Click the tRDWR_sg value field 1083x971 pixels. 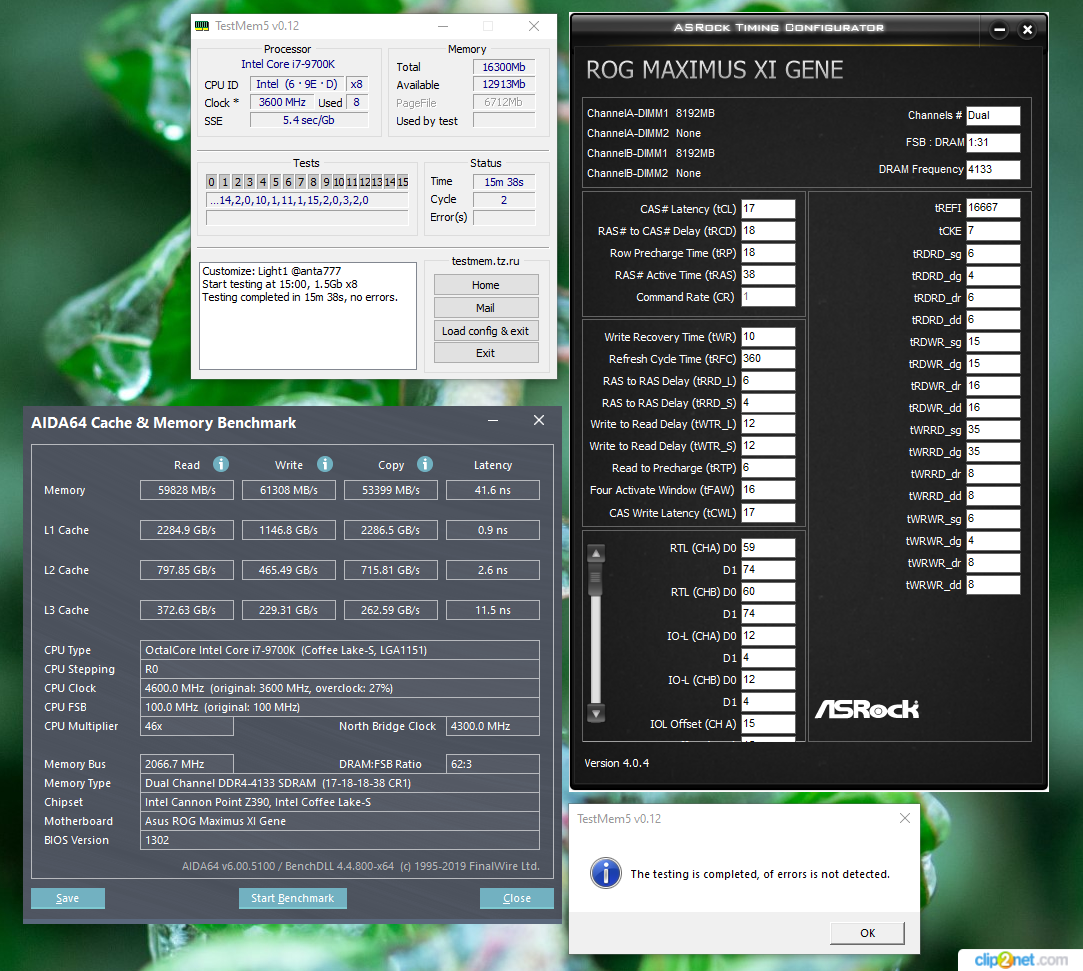tap(993, 342)
